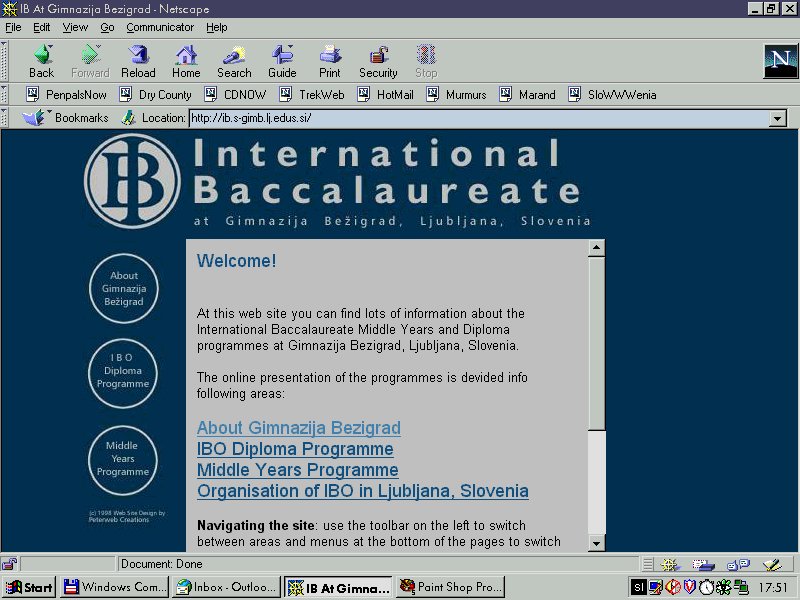Open the View menu
The height and width of the screenshot is (600, 800).
[75, 28]
